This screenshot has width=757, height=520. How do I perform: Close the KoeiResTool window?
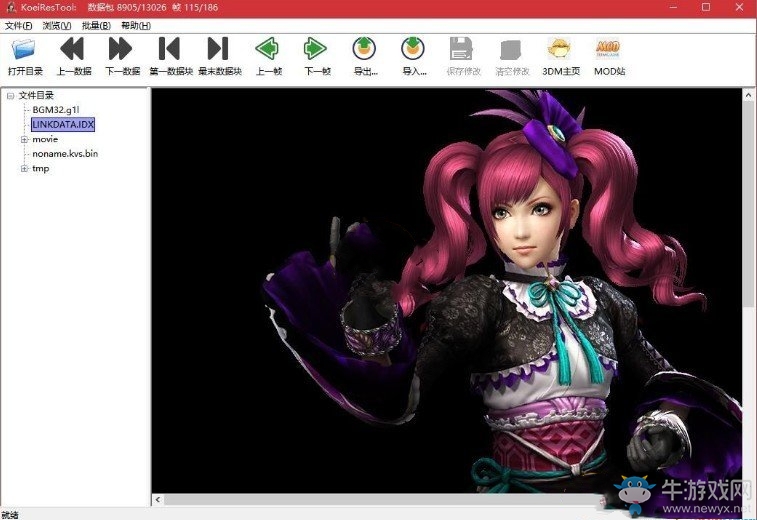739,7
